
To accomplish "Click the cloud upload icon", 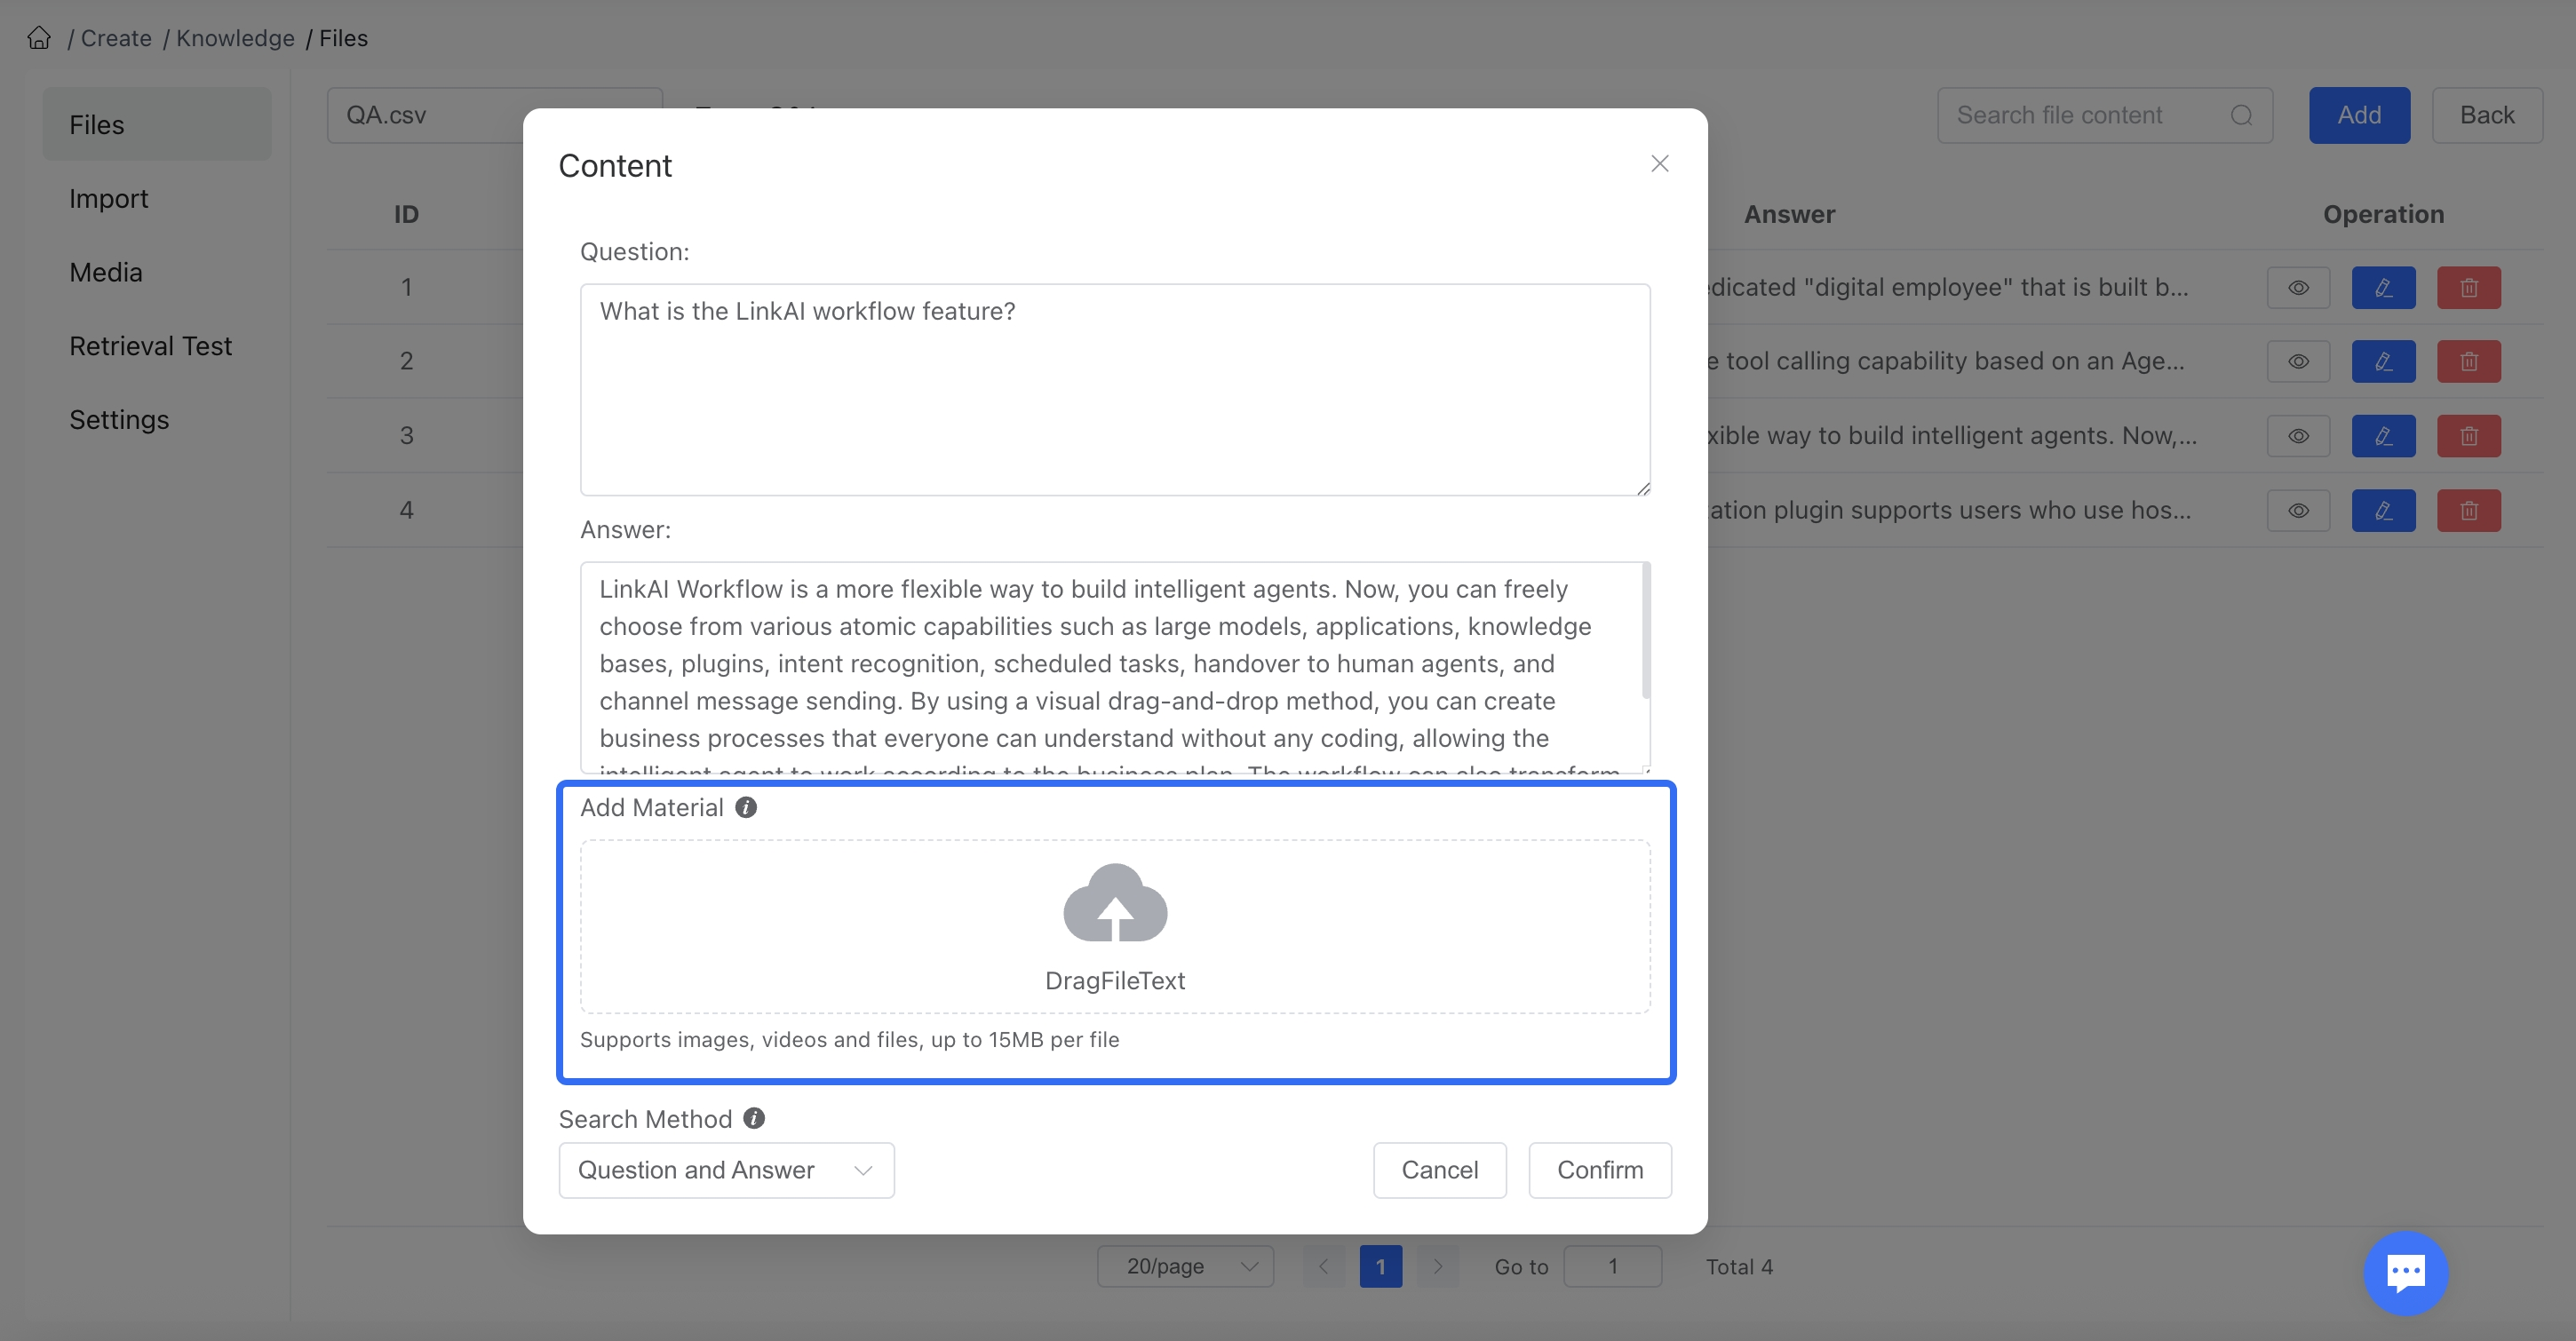I will (x=1115, y=903).
